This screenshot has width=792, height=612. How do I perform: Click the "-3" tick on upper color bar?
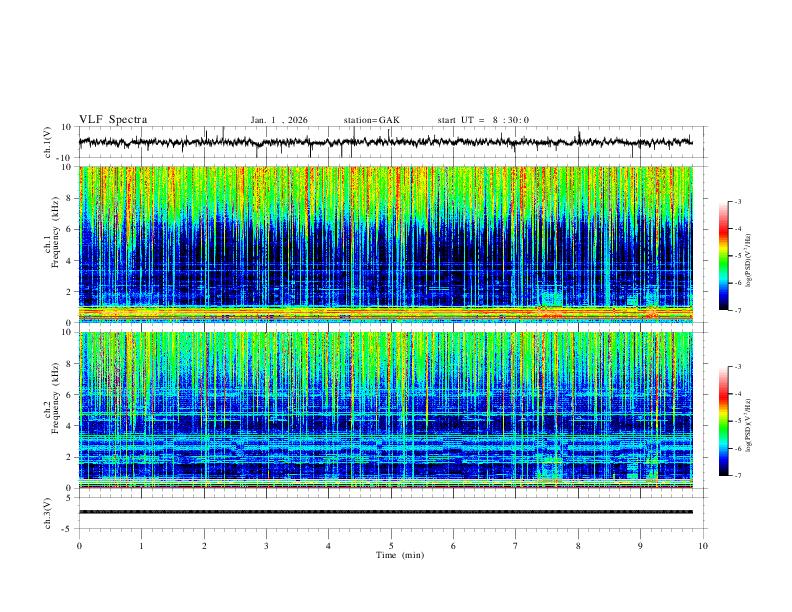[738, 201]
